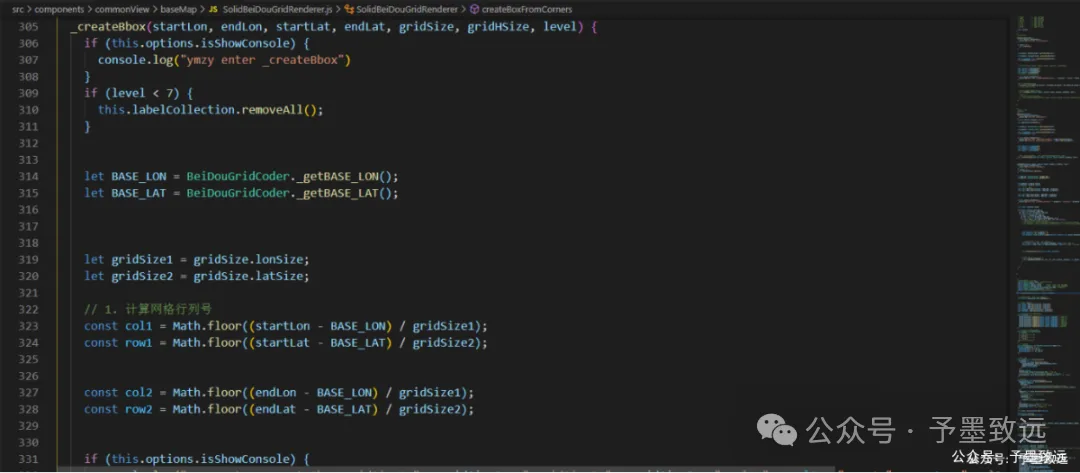Click col2 constant on line 327
The height and width of the screenshot is (473, 1080).
point(138,392)
